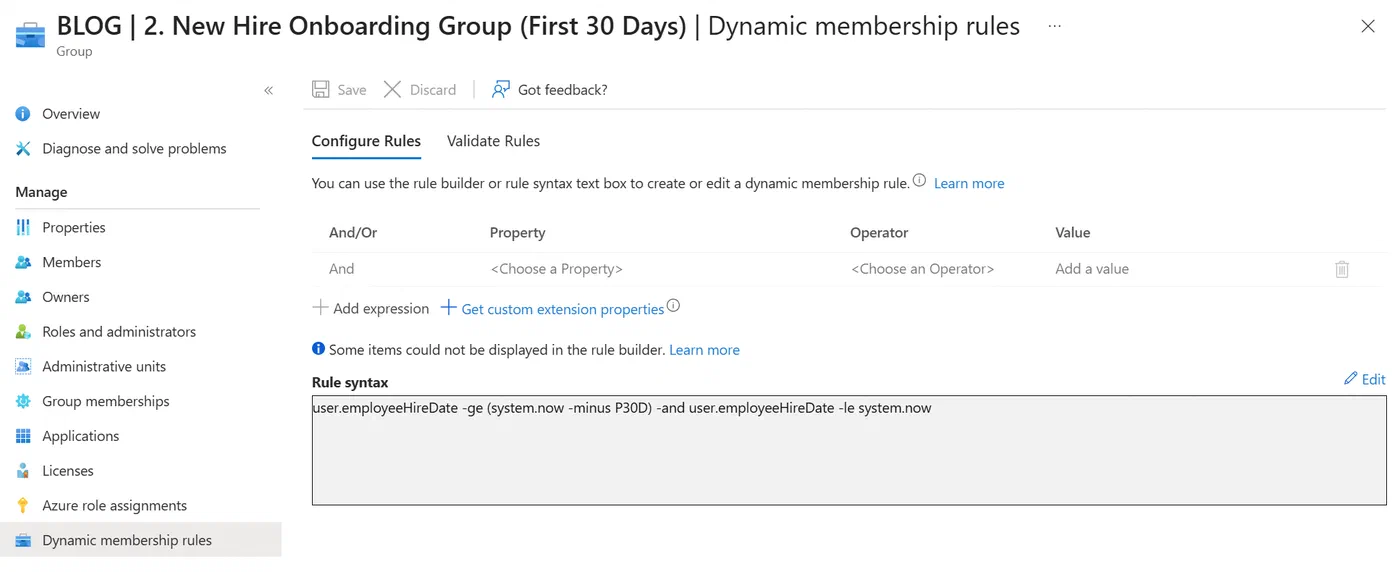The width and height of the screenshot is (1400, 572).
Task: Open Azure role assignments
Action: click(115, 506)
